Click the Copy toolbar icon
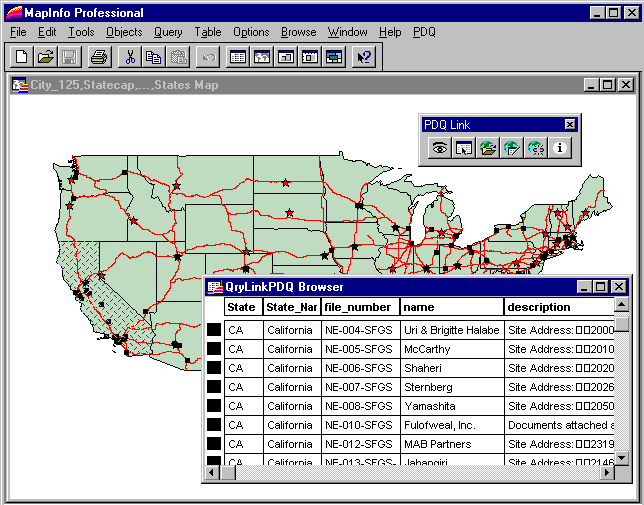Image resolution: width=644 pixels, height=505 pixels. tap(154, 57)
